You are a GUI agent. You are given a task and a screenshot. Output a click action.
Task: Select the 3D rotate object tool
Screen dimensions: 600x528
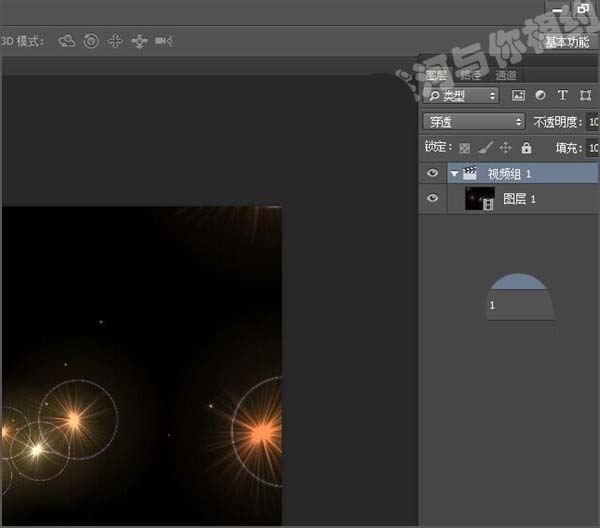(x=67, y=41)
